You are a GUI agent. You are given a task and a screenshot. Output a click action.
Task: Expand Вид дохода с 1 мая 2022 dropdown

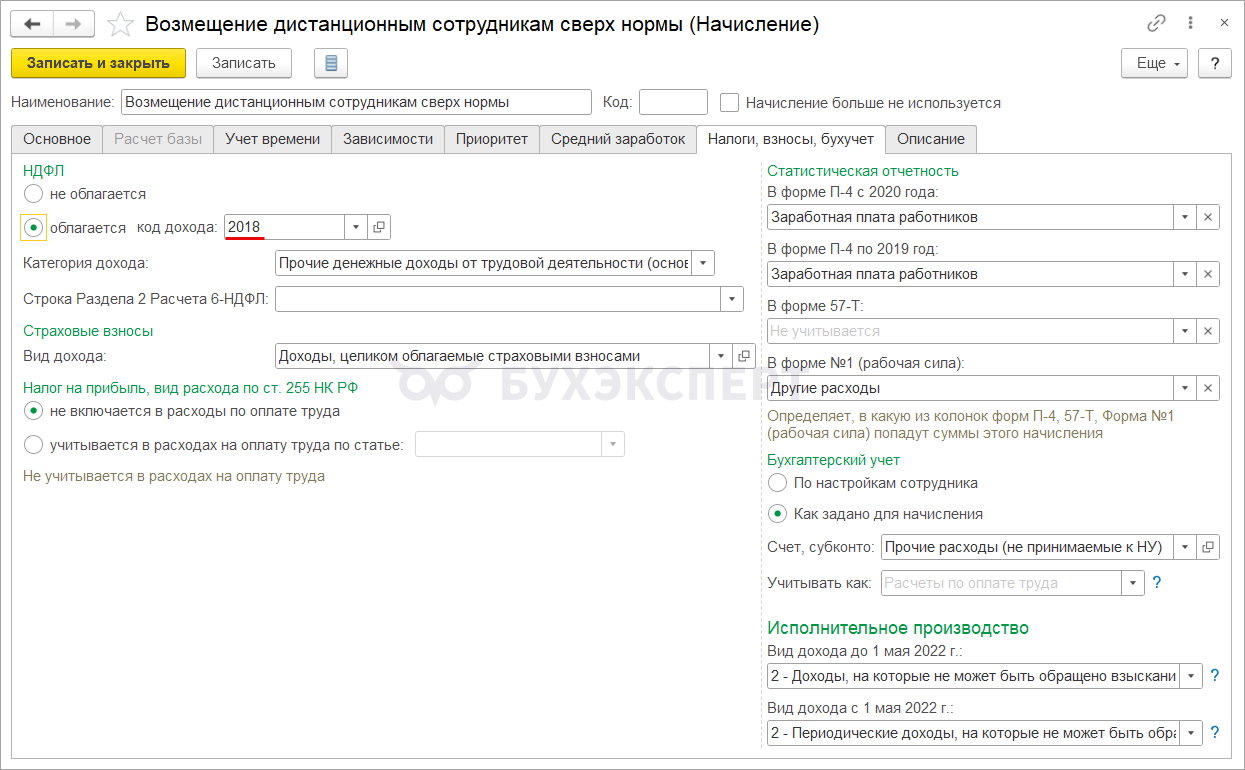coord(1191,733)
